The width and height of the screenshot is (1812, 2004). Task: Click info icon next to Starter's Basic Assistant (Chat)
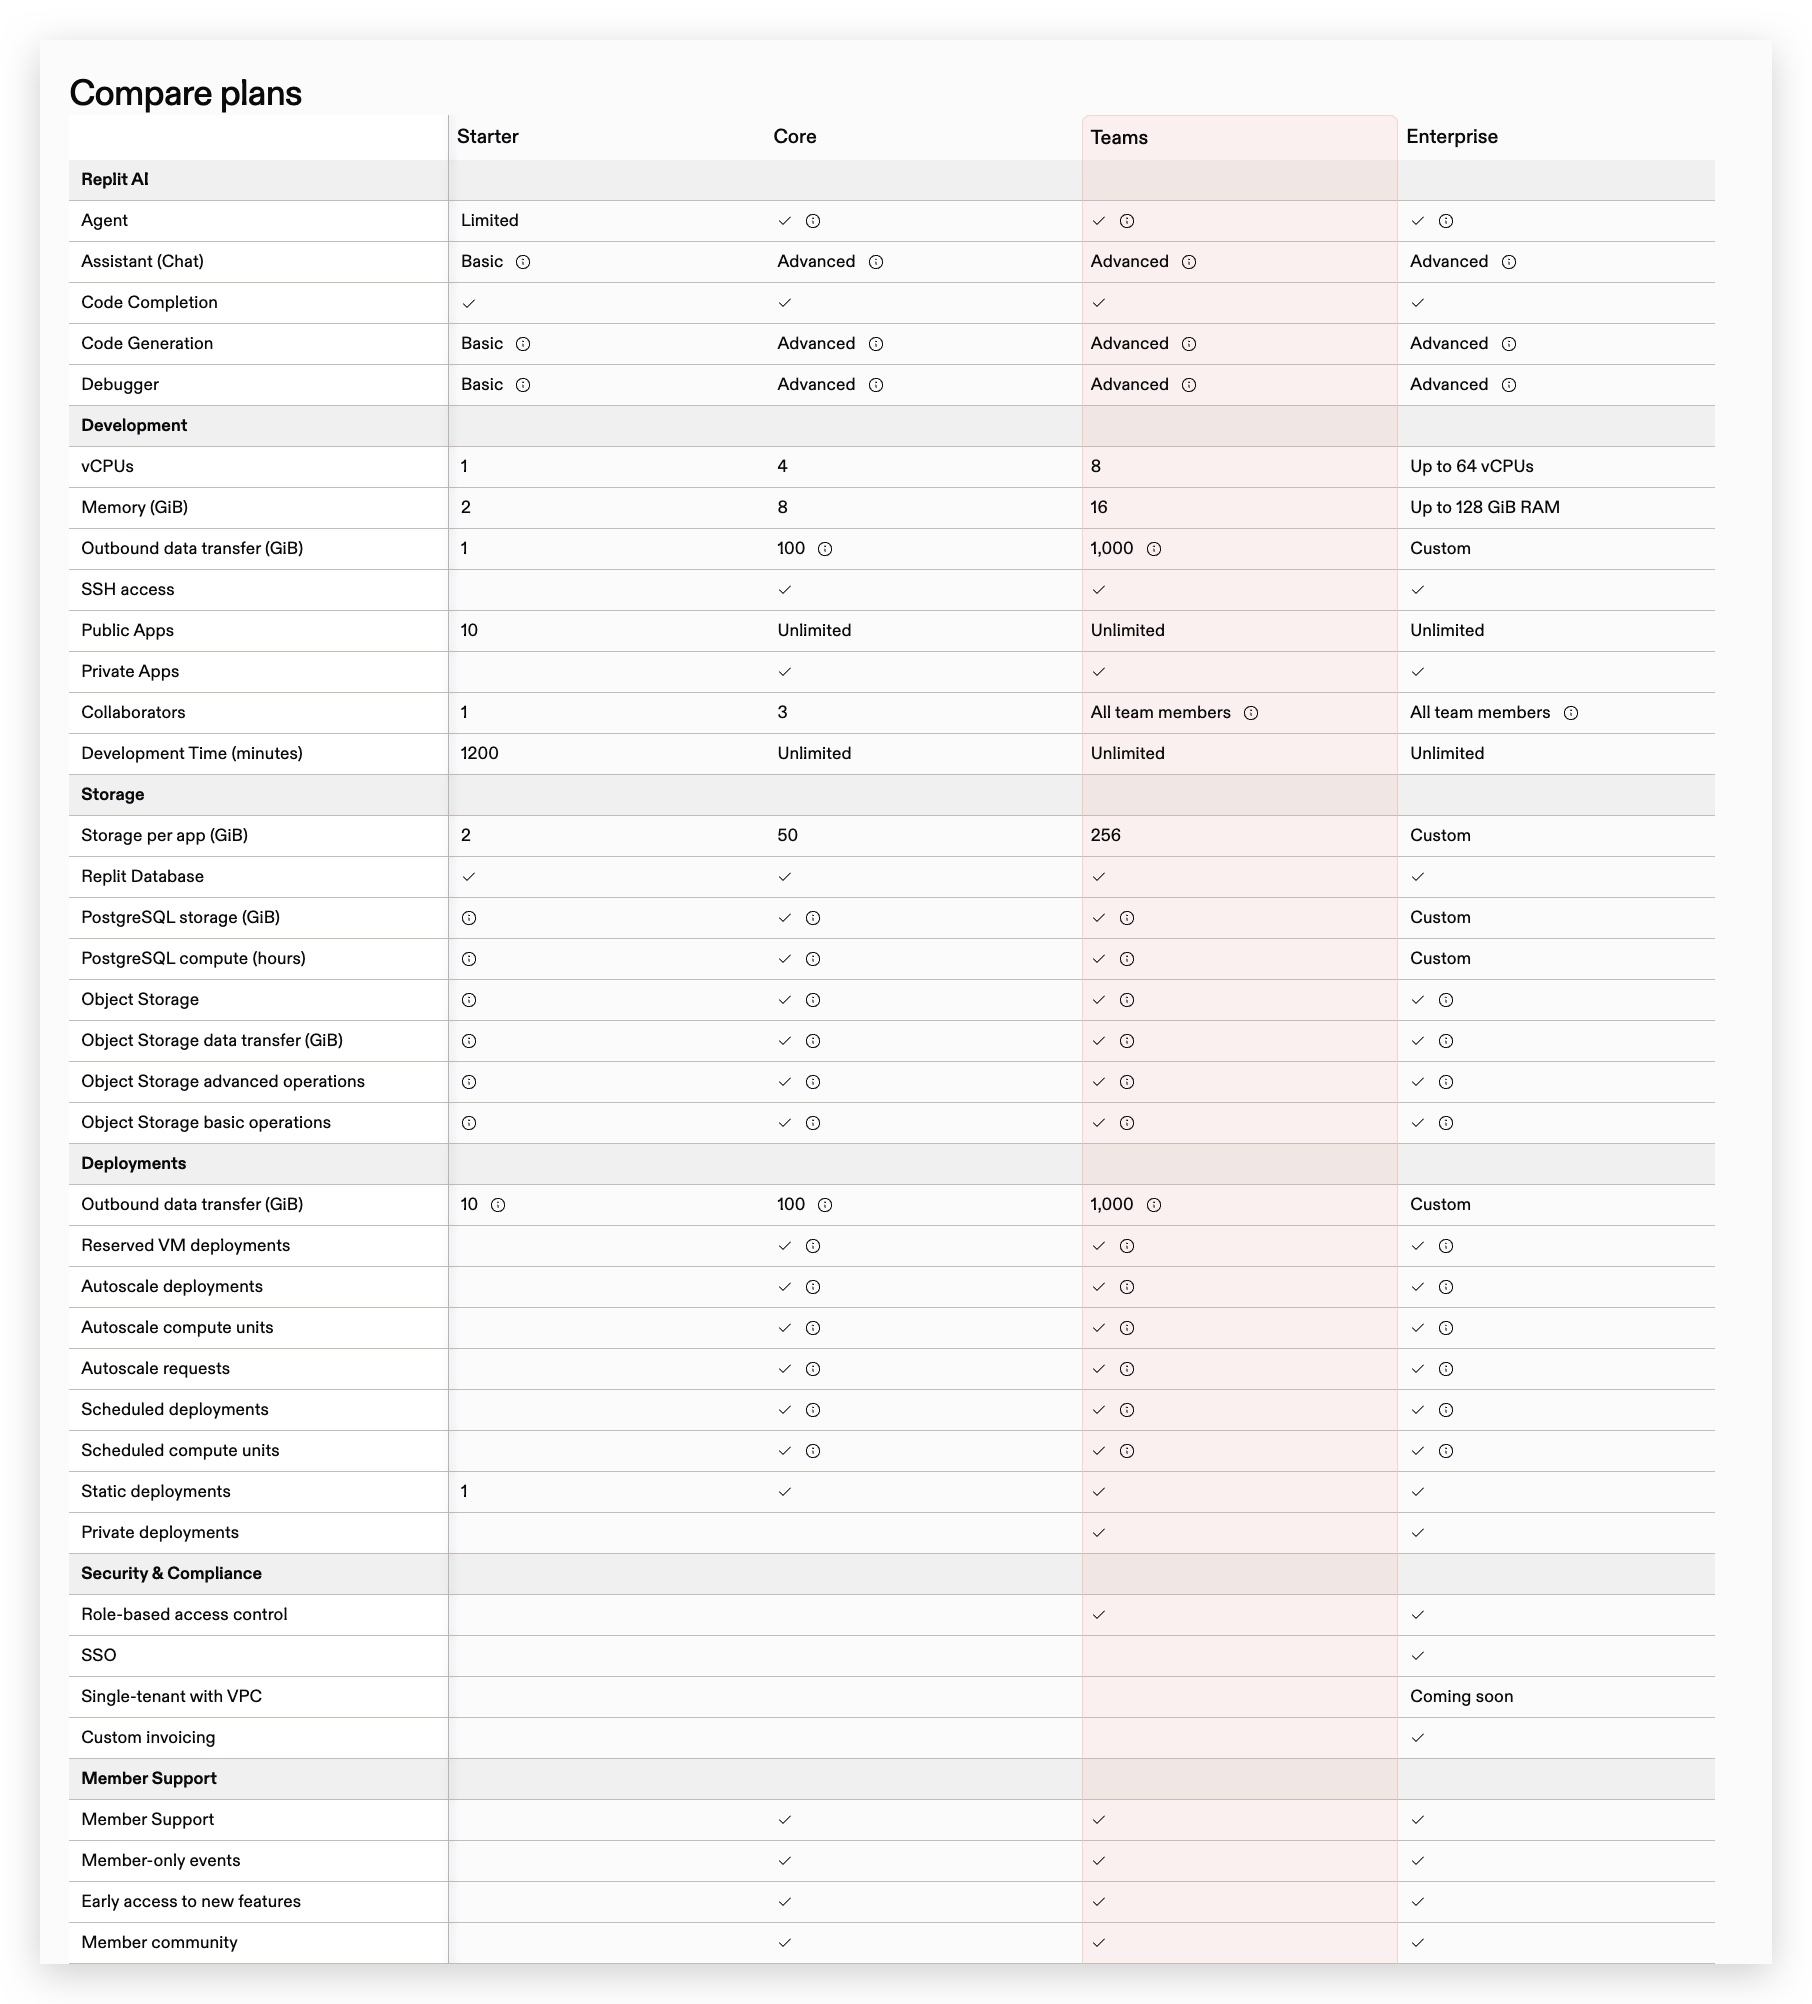coord(523,262)
